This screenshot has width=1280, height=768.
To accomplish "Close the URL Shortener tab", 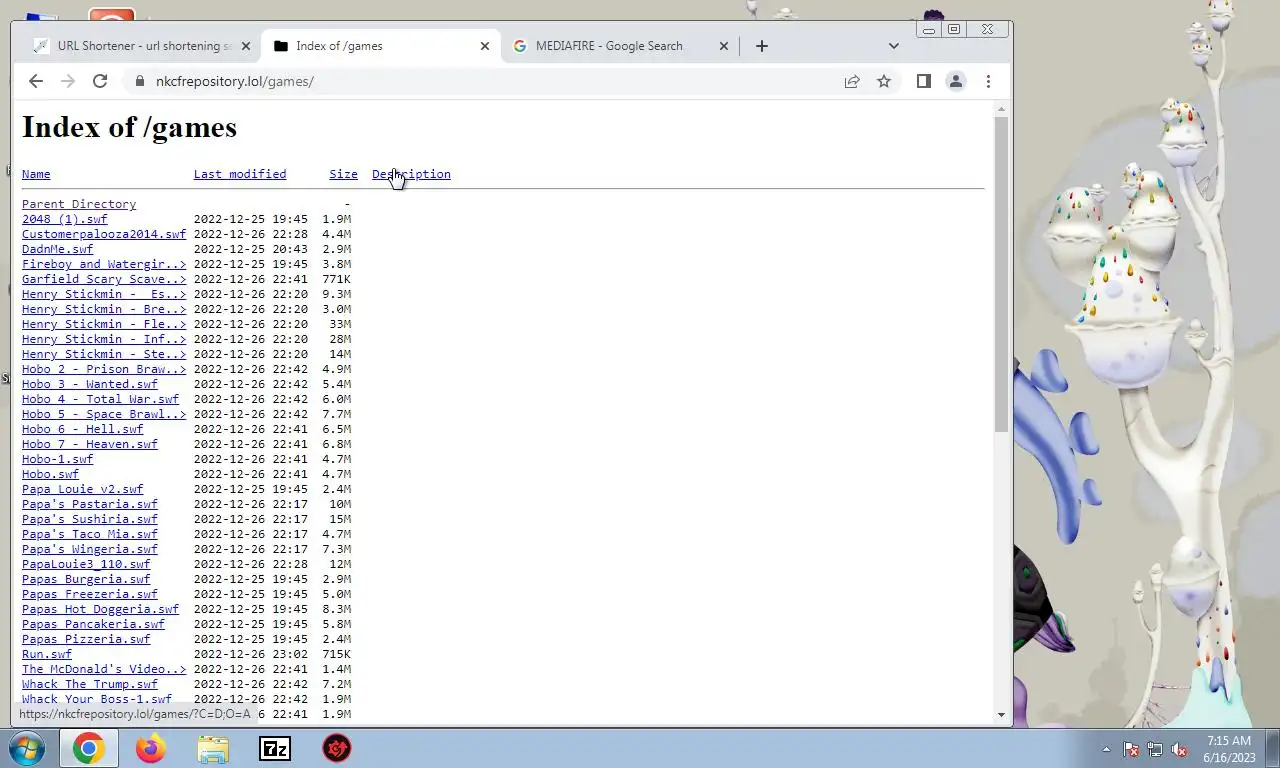I will click(246, 46).
